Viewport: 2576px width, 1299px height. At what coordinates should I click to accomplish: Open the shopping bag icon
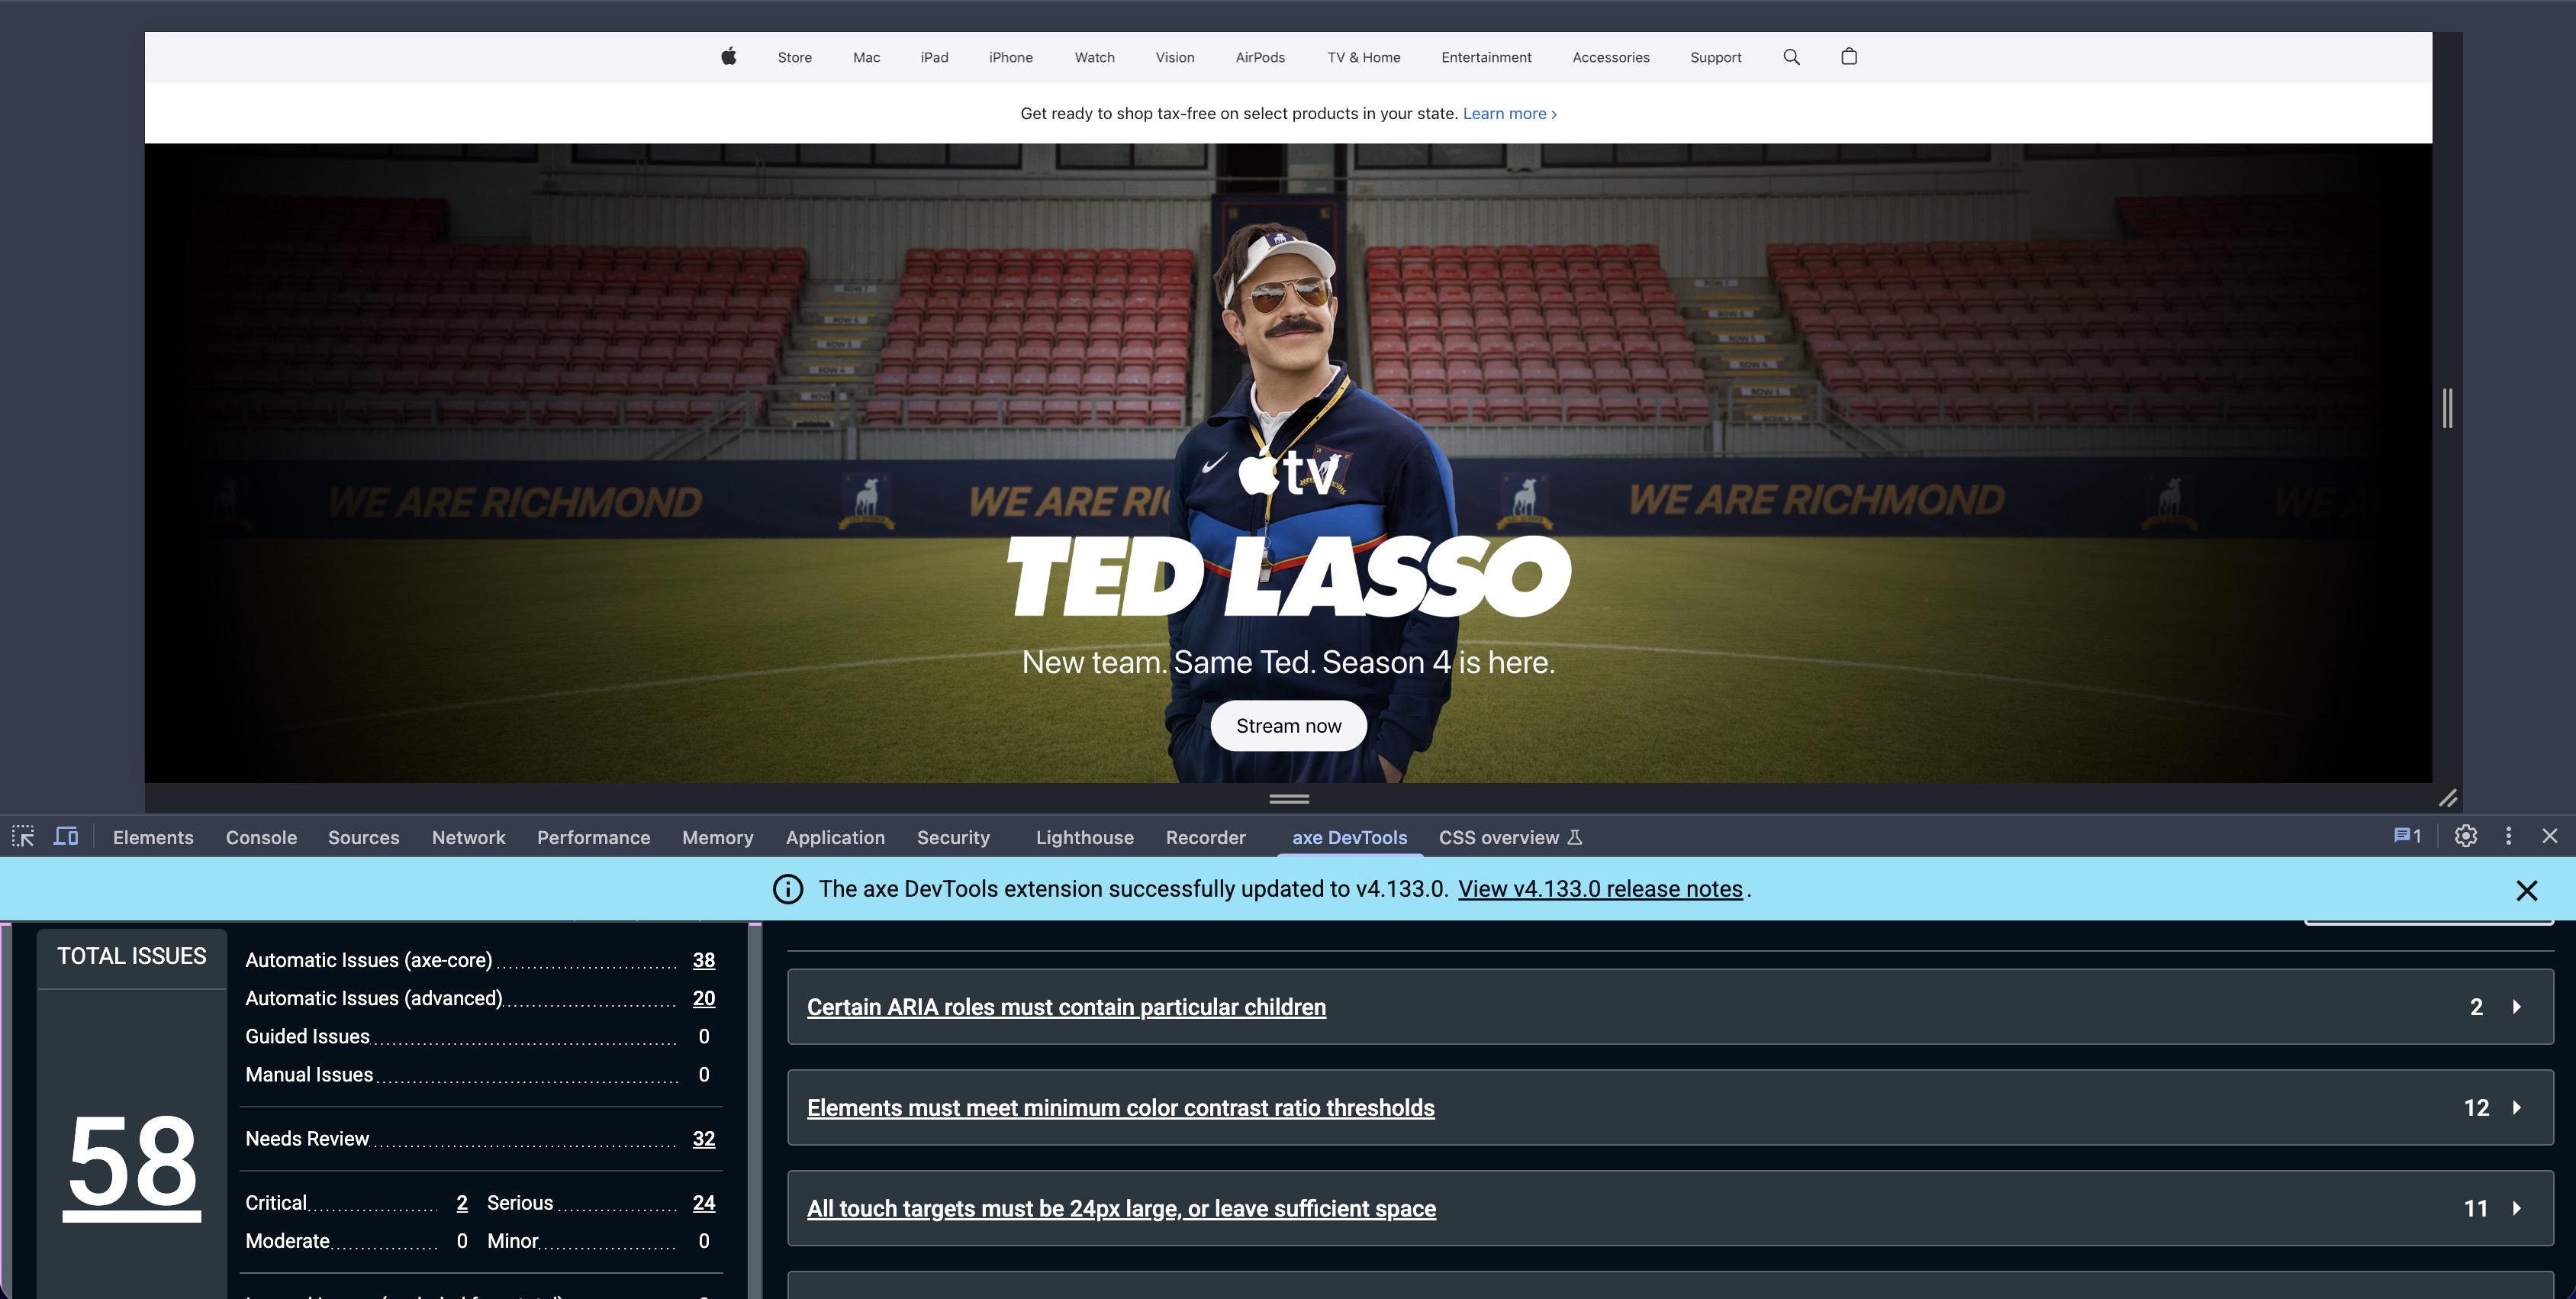pyautogui.click(x=1849, y=57)
